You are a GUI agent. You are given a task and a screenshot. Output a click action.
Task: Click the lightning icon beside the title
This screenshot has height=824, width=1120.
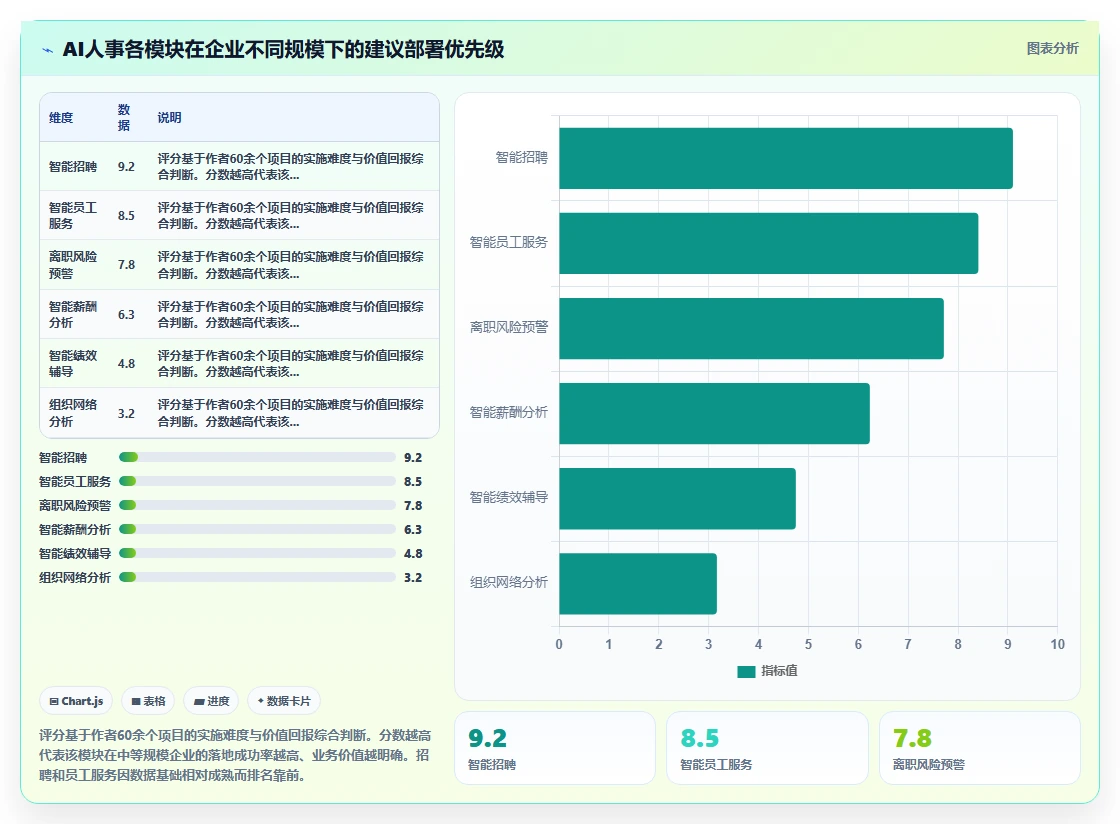coord(48,50)
